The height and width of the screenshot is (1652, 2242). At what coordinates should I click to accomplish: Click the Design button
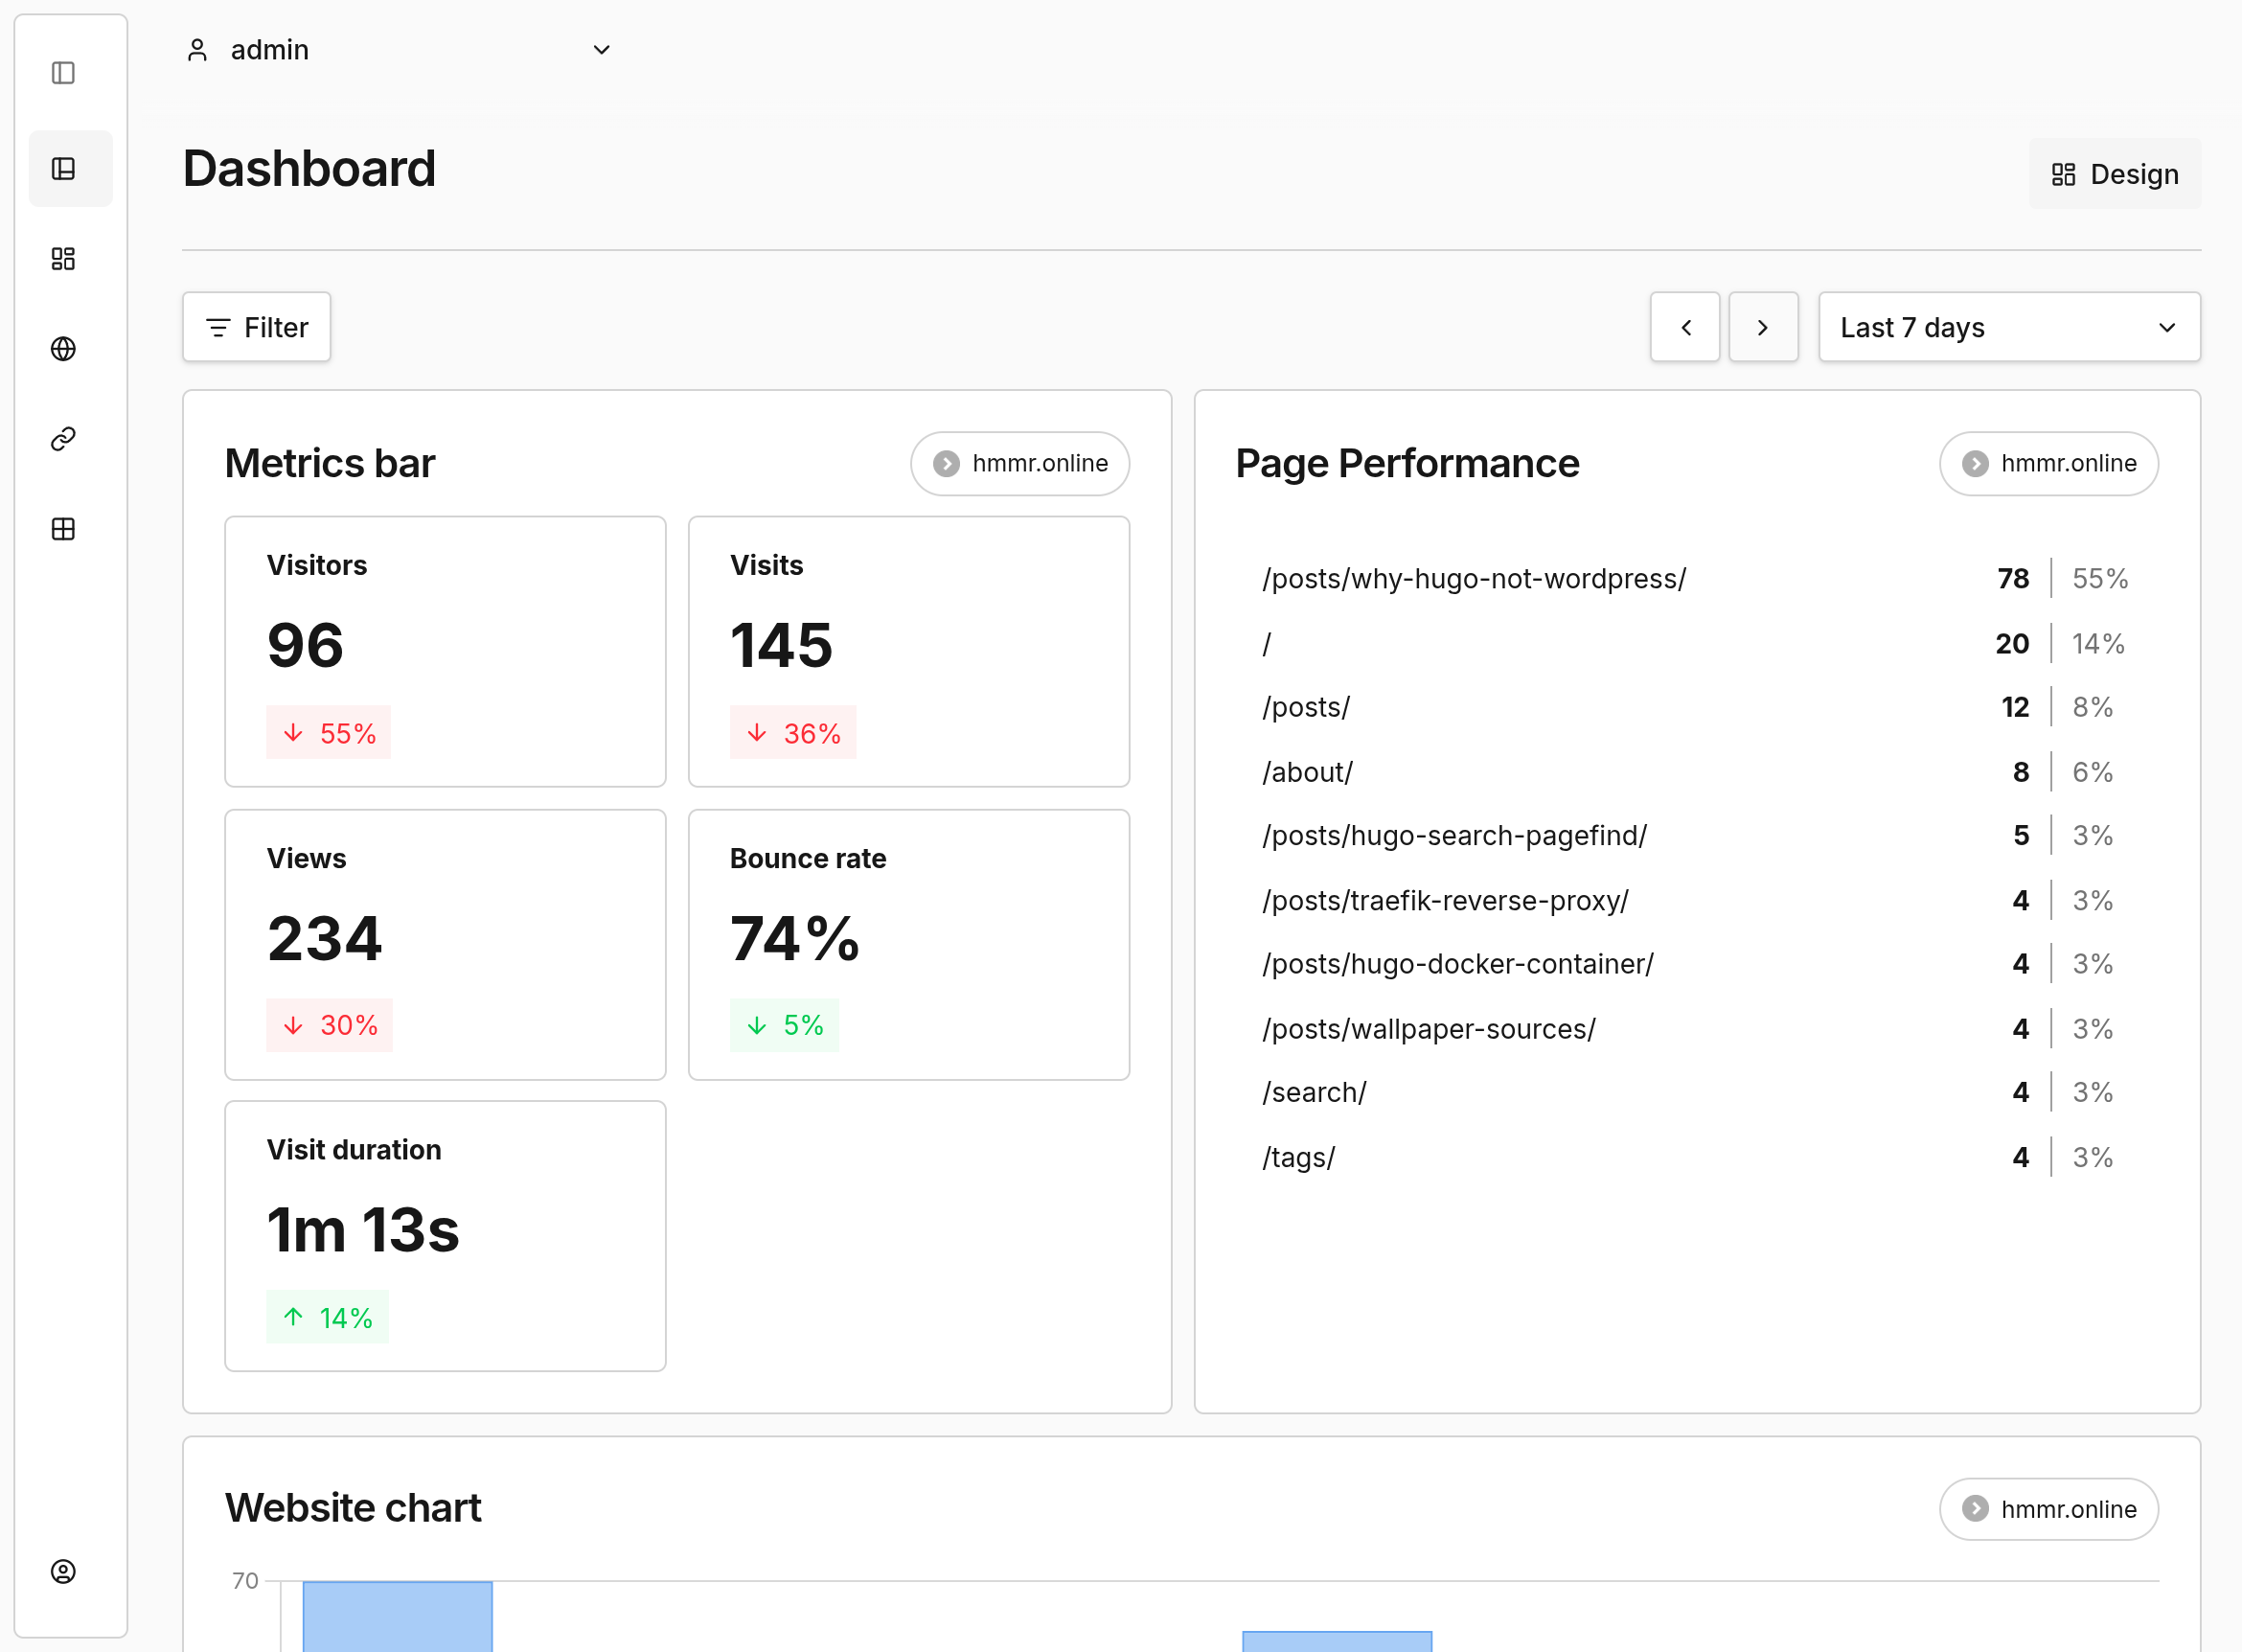coord(2114,174)
